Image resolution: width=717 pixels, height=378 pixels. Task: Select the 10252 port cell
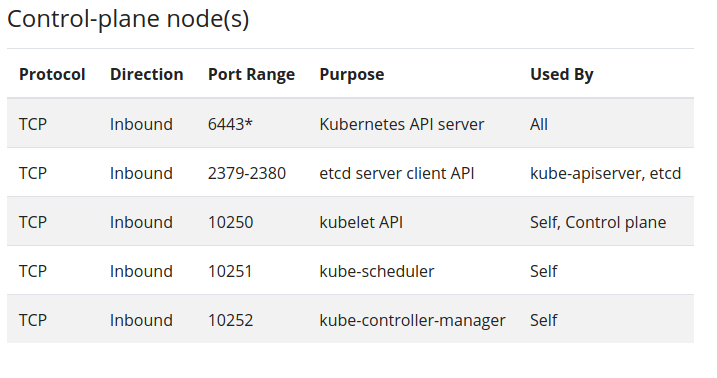click(230, 320)
